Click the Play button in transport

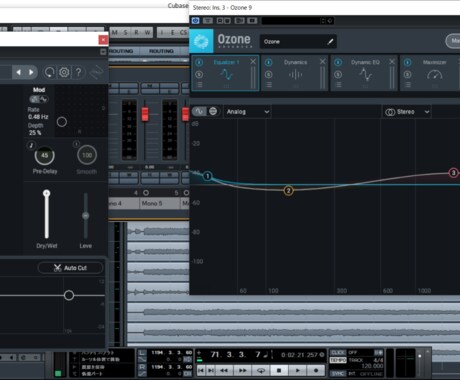pyautogui.click(x=298, y=370)
